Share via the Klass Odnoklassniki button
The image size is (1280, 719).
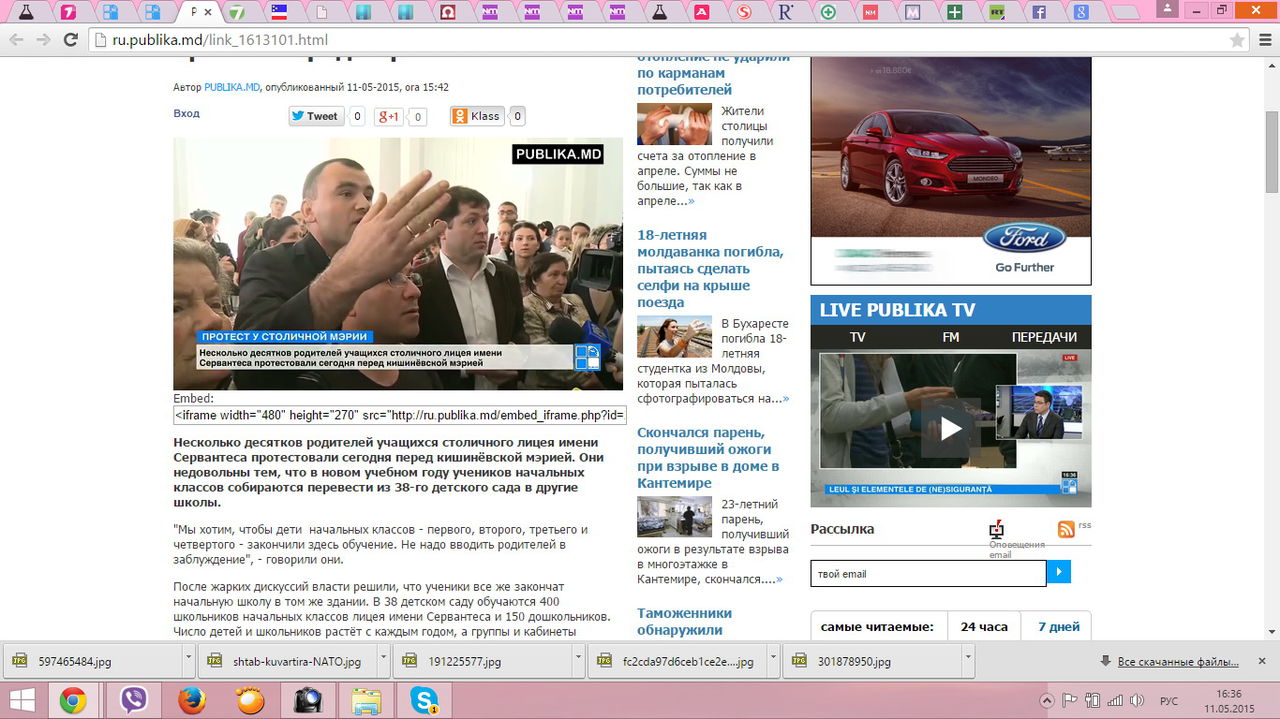click(477, 116)
